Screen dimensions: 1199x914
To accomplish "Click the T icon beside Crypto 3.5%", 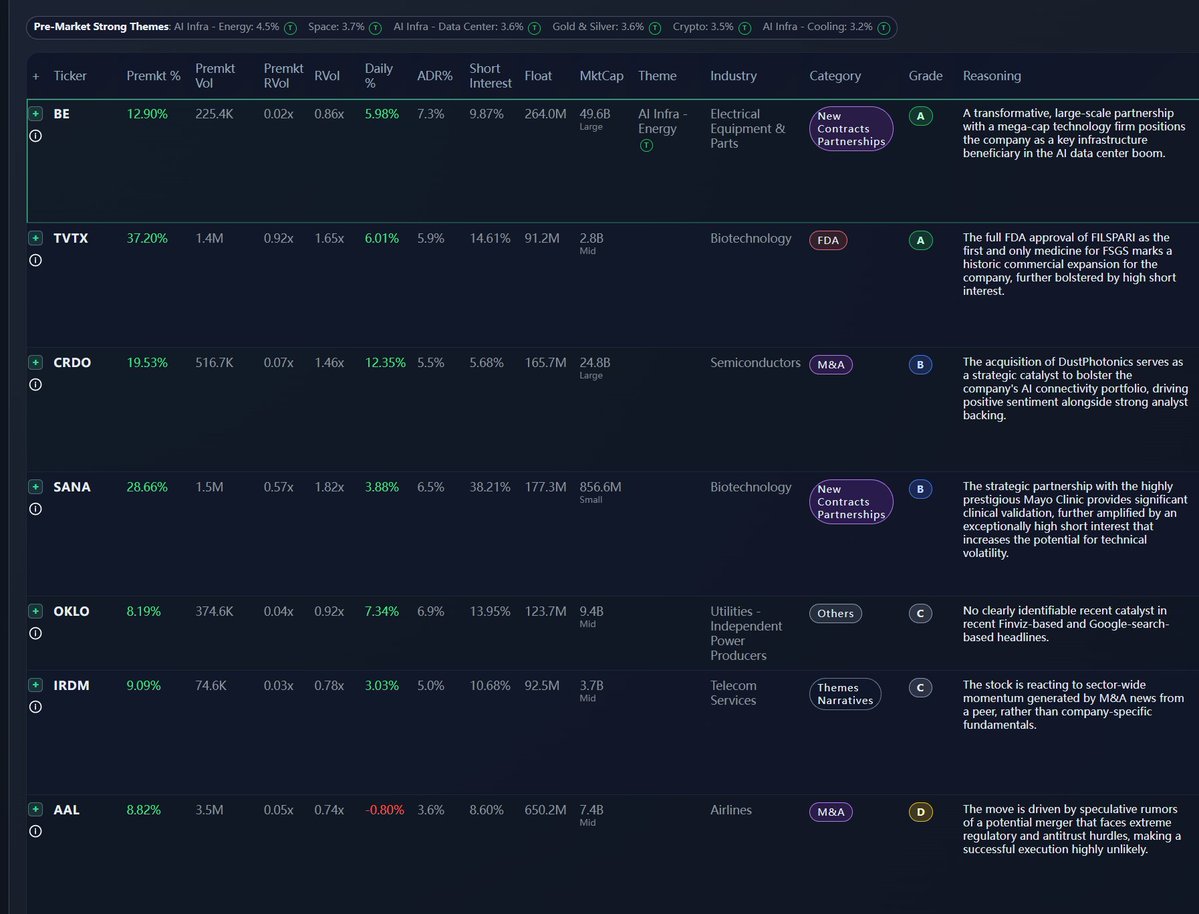I will [745, 28].
